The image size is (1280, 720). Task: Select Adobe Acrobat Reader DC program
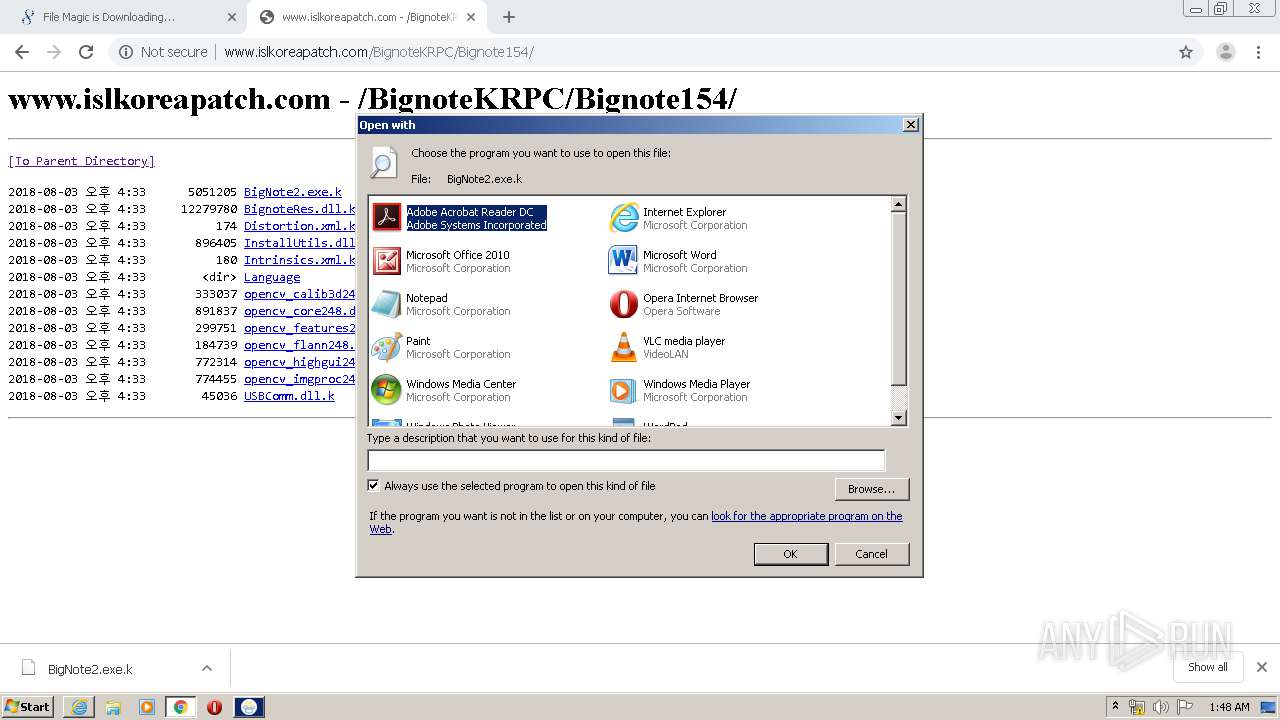pos(460,218)
